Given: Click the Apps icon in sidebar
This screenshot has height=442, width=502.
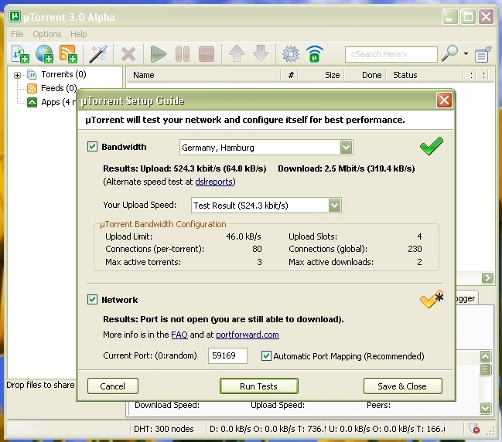Looking at the screenshot, I should coord(32,102).
